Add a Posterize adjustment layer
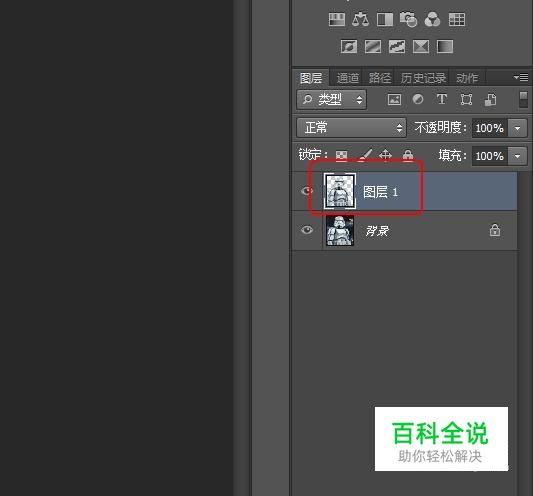 coord(373,46)
